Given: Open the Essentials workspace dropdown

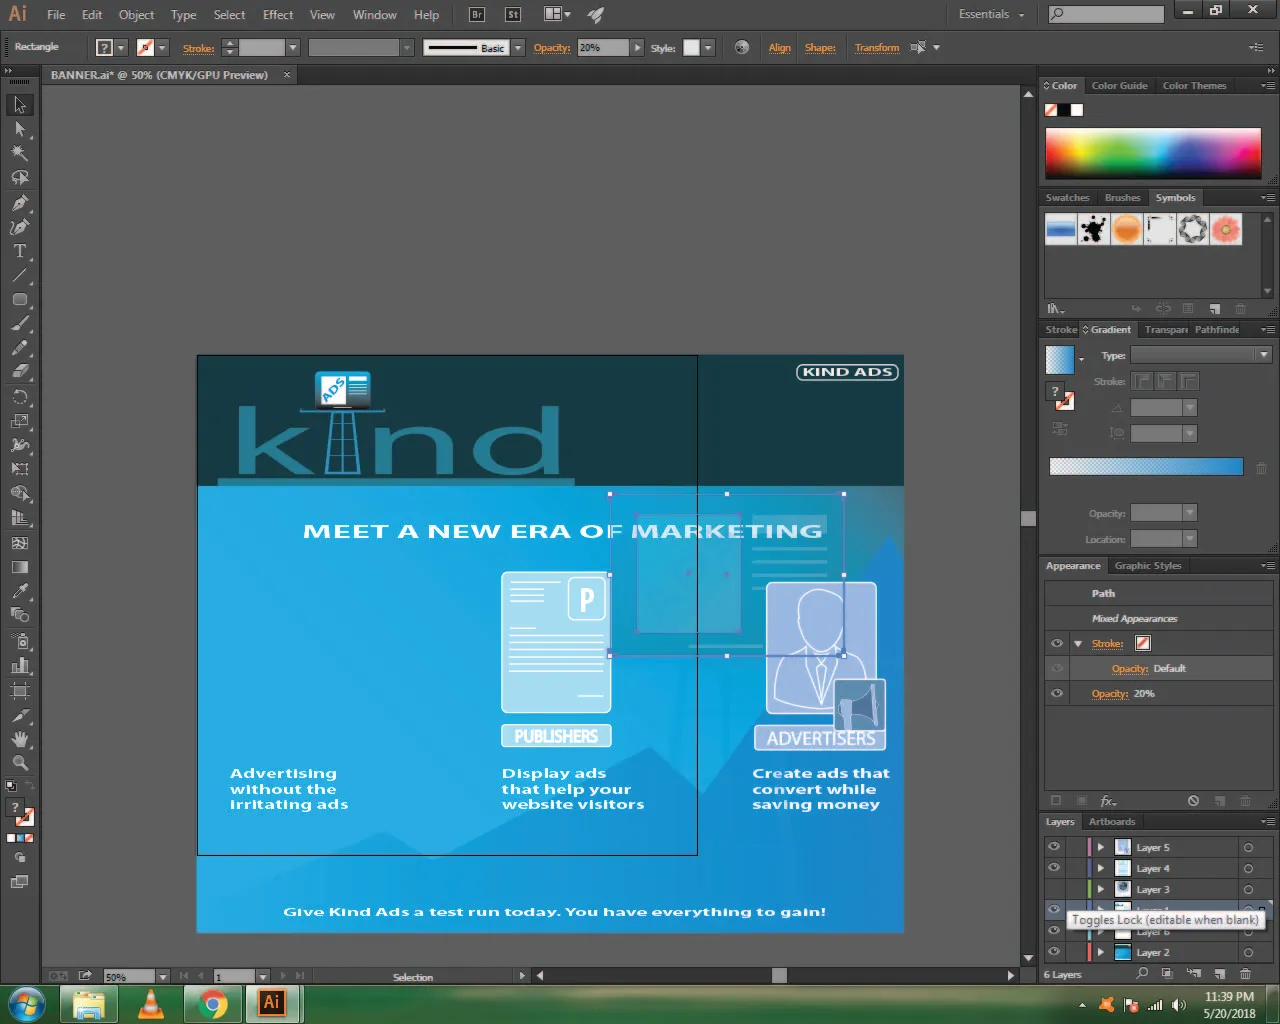Looking at the screenshot, I should tap(991, 14).
